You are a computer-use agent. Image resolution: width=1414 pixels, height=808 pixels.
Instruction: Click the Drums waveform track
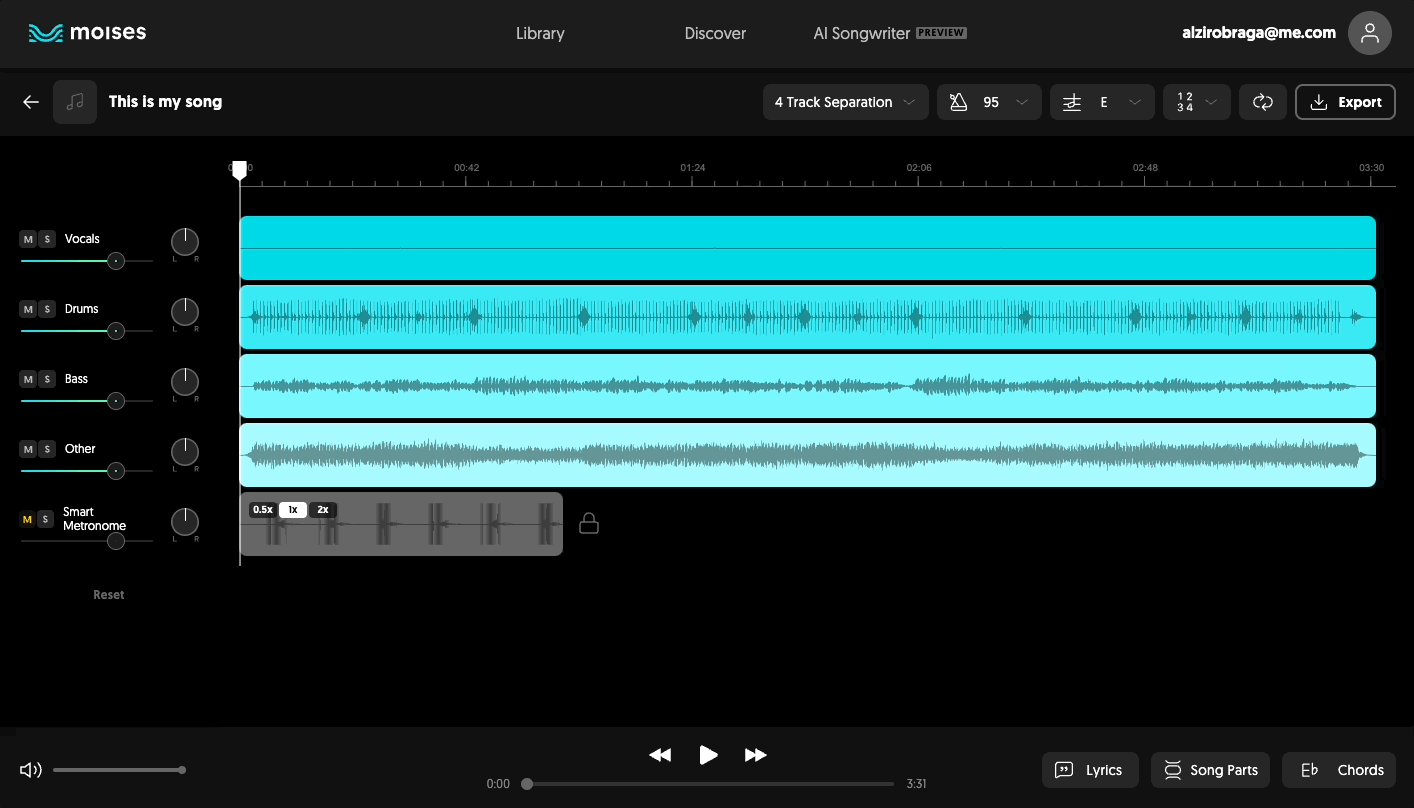click(x=808, y=317)
